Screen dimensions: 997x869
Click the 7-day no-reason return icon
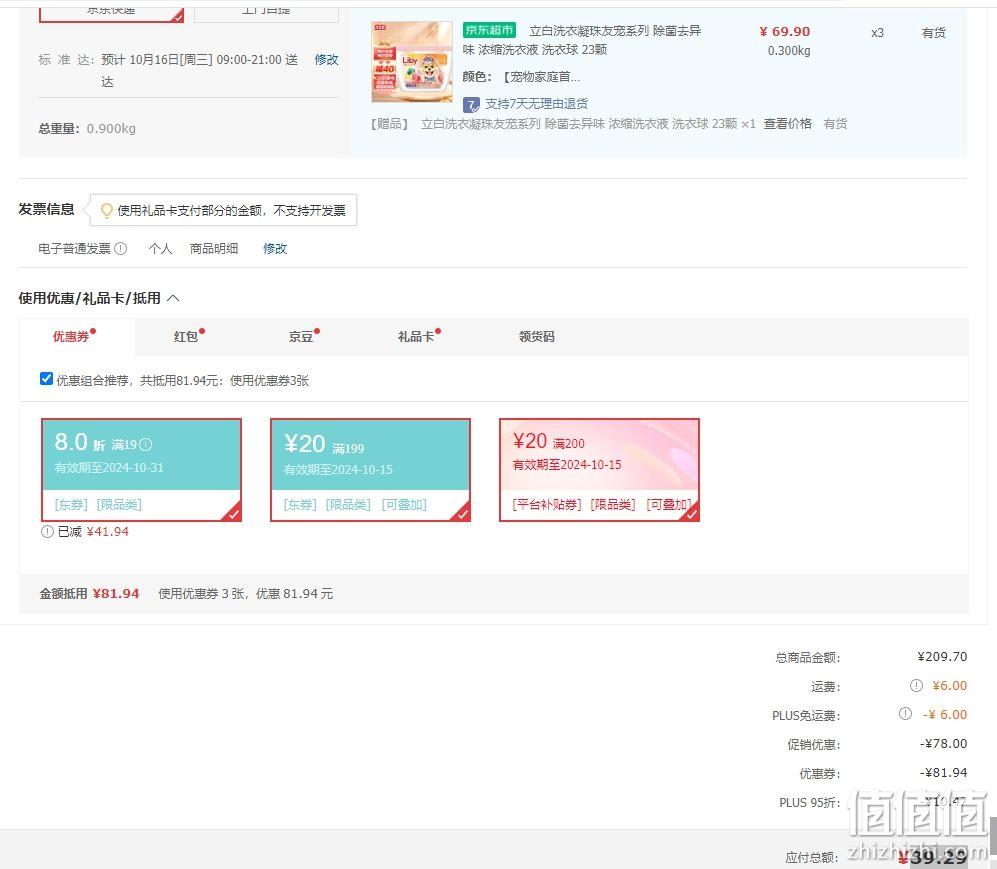(x=471, y=105)
